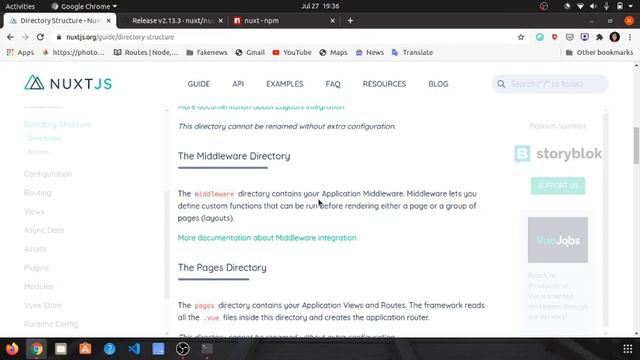Open the Apps bookmarks shortcut

click(x=20, y=52)
